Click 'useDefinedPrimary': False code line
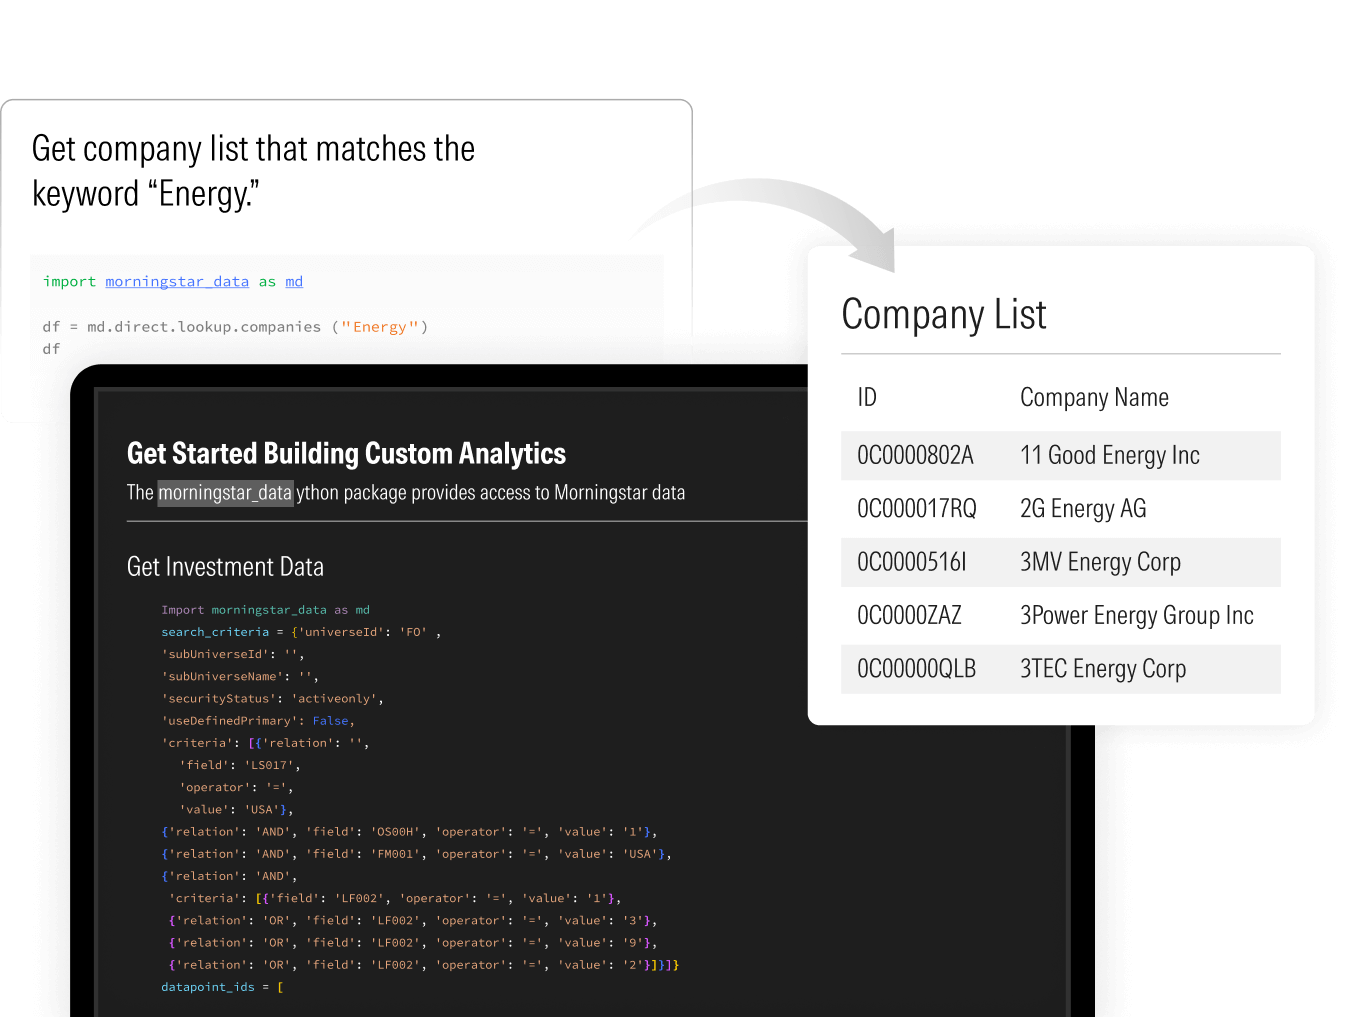The width and height of the screenshot is (1364, 1017). (258, 721)
